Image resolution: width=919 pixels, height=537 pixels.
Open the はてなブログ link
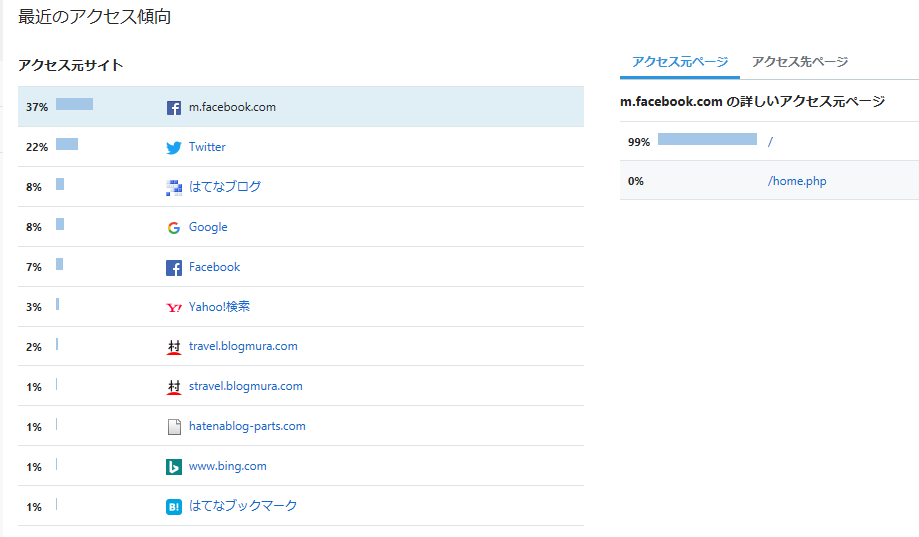click(225, 186)
